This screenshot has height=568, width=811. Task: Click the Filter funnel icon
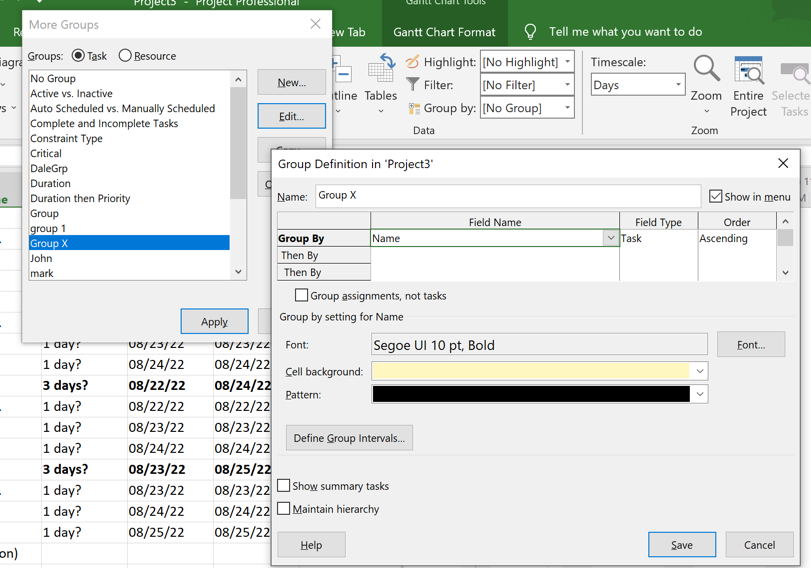coord(413,85)
